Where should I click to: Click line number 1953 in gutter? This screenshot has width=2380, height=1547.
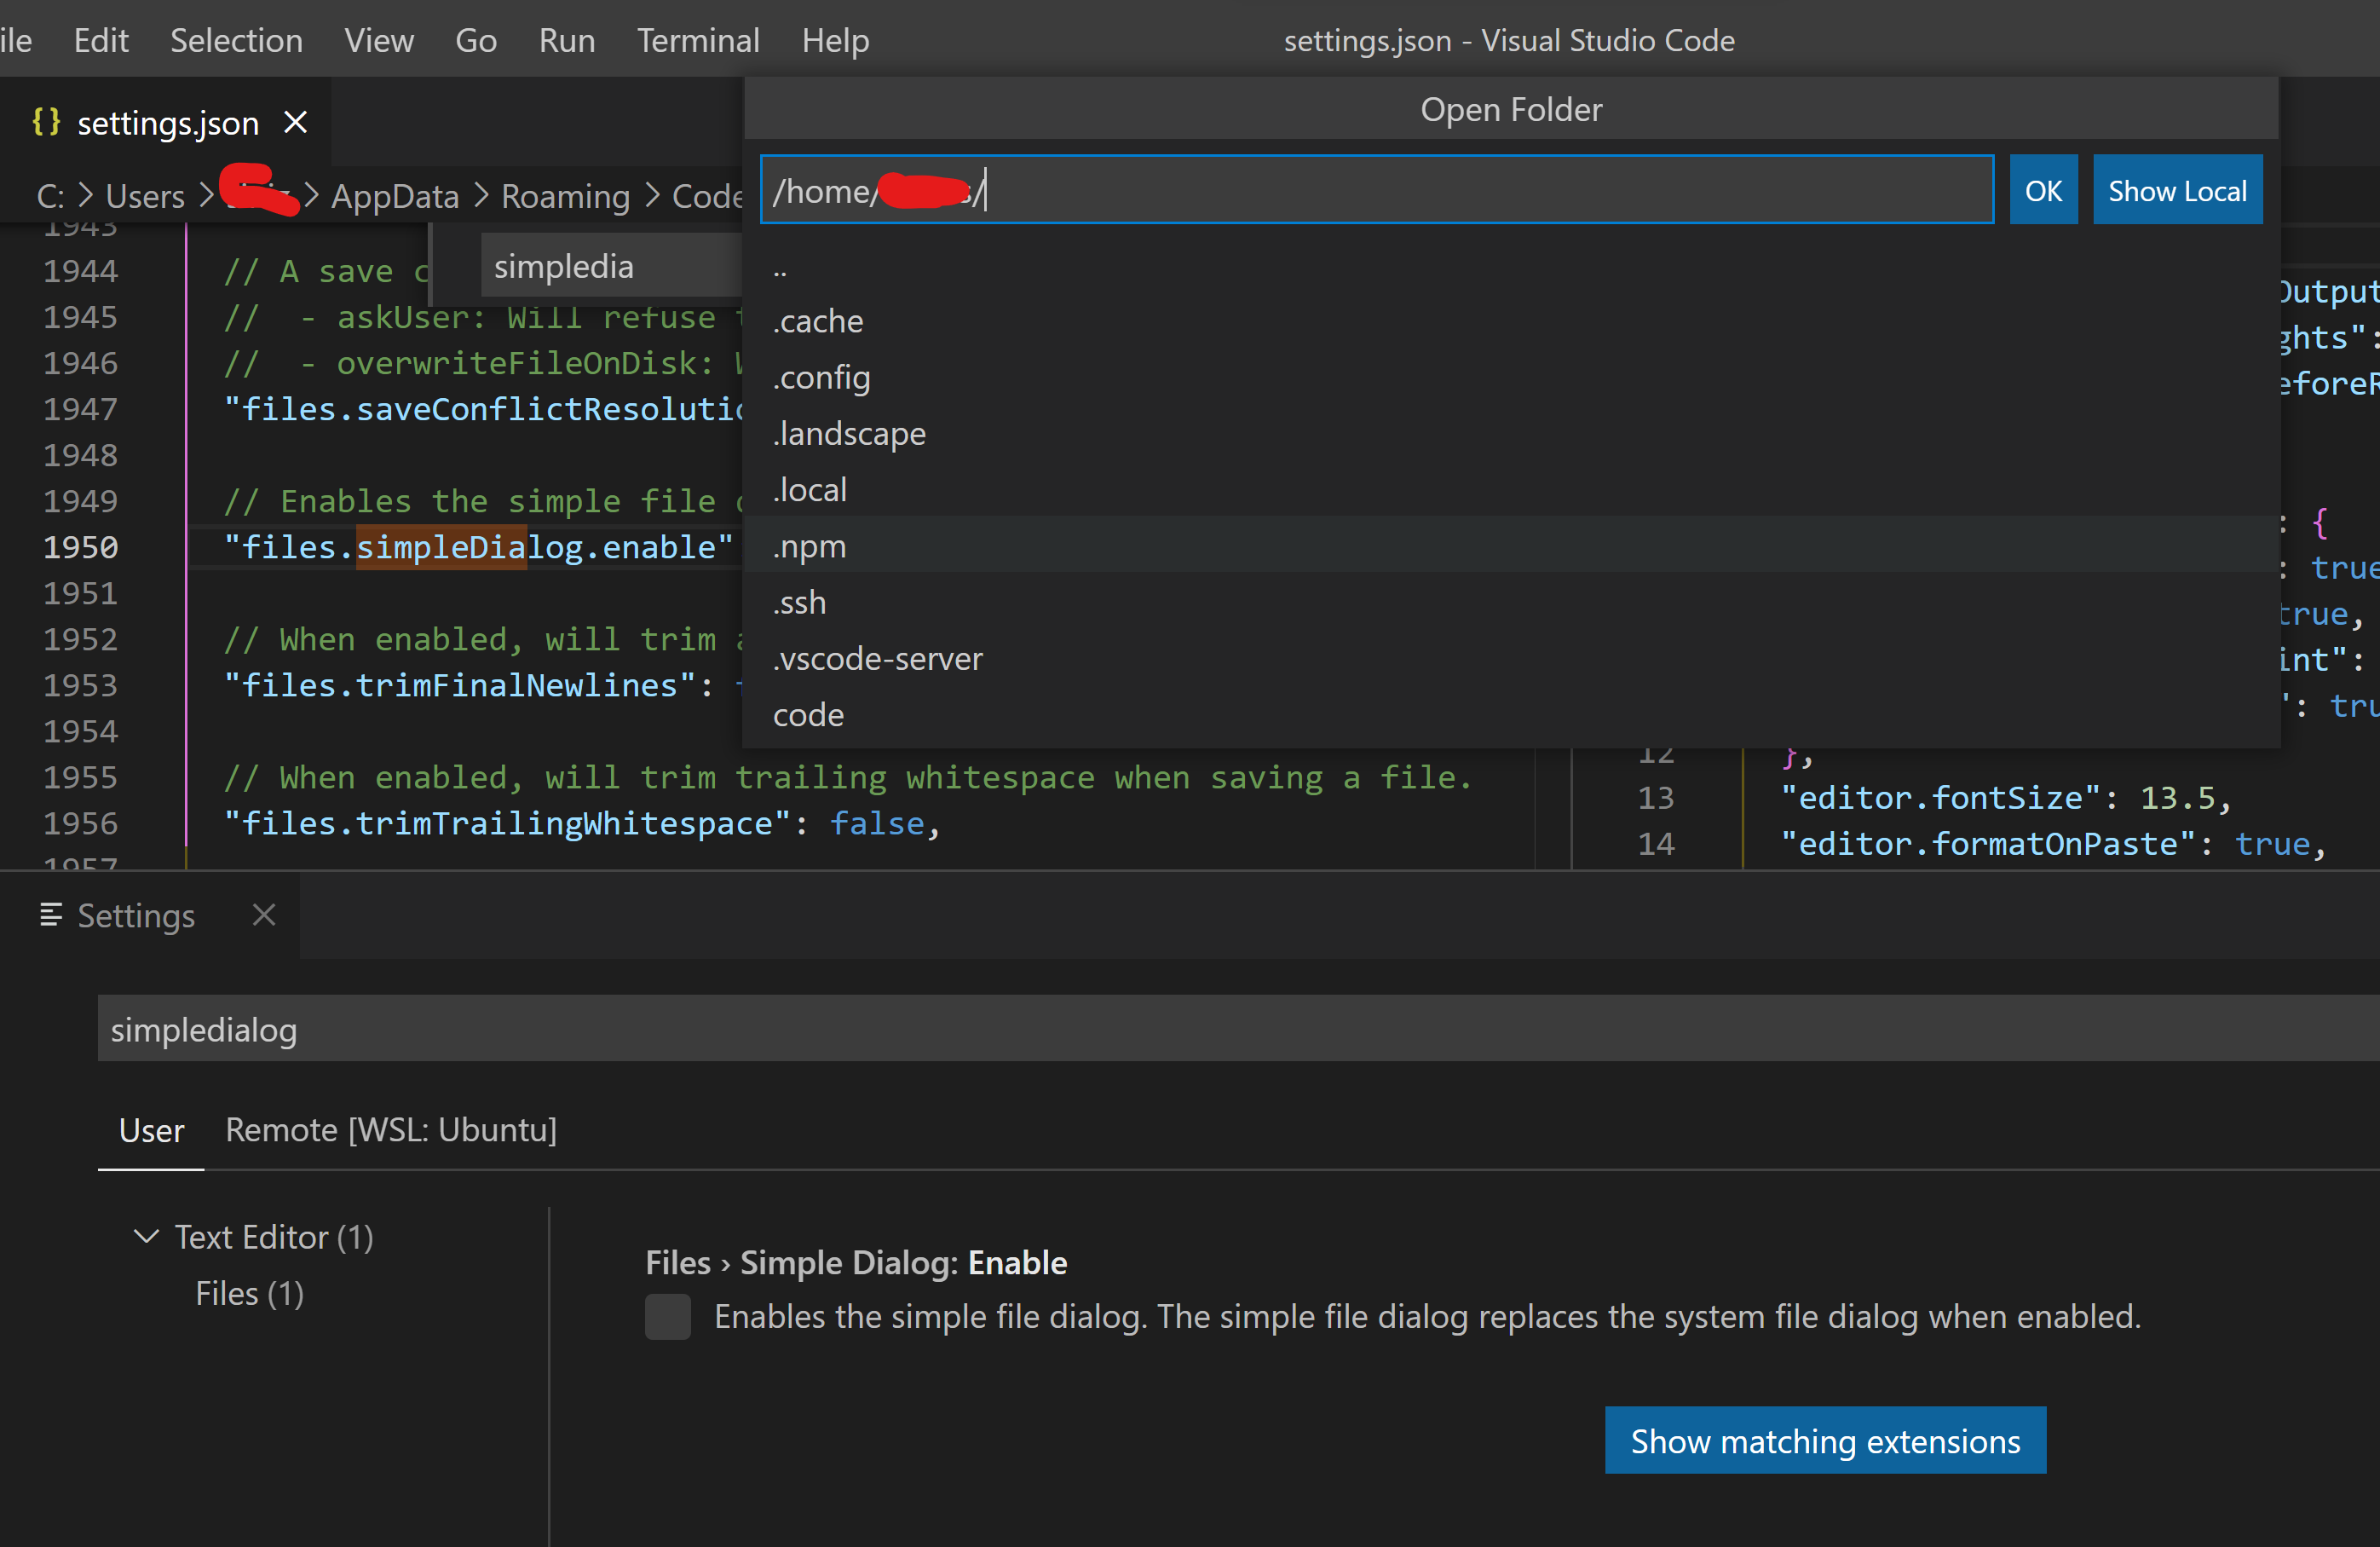(x=80, y=685)
